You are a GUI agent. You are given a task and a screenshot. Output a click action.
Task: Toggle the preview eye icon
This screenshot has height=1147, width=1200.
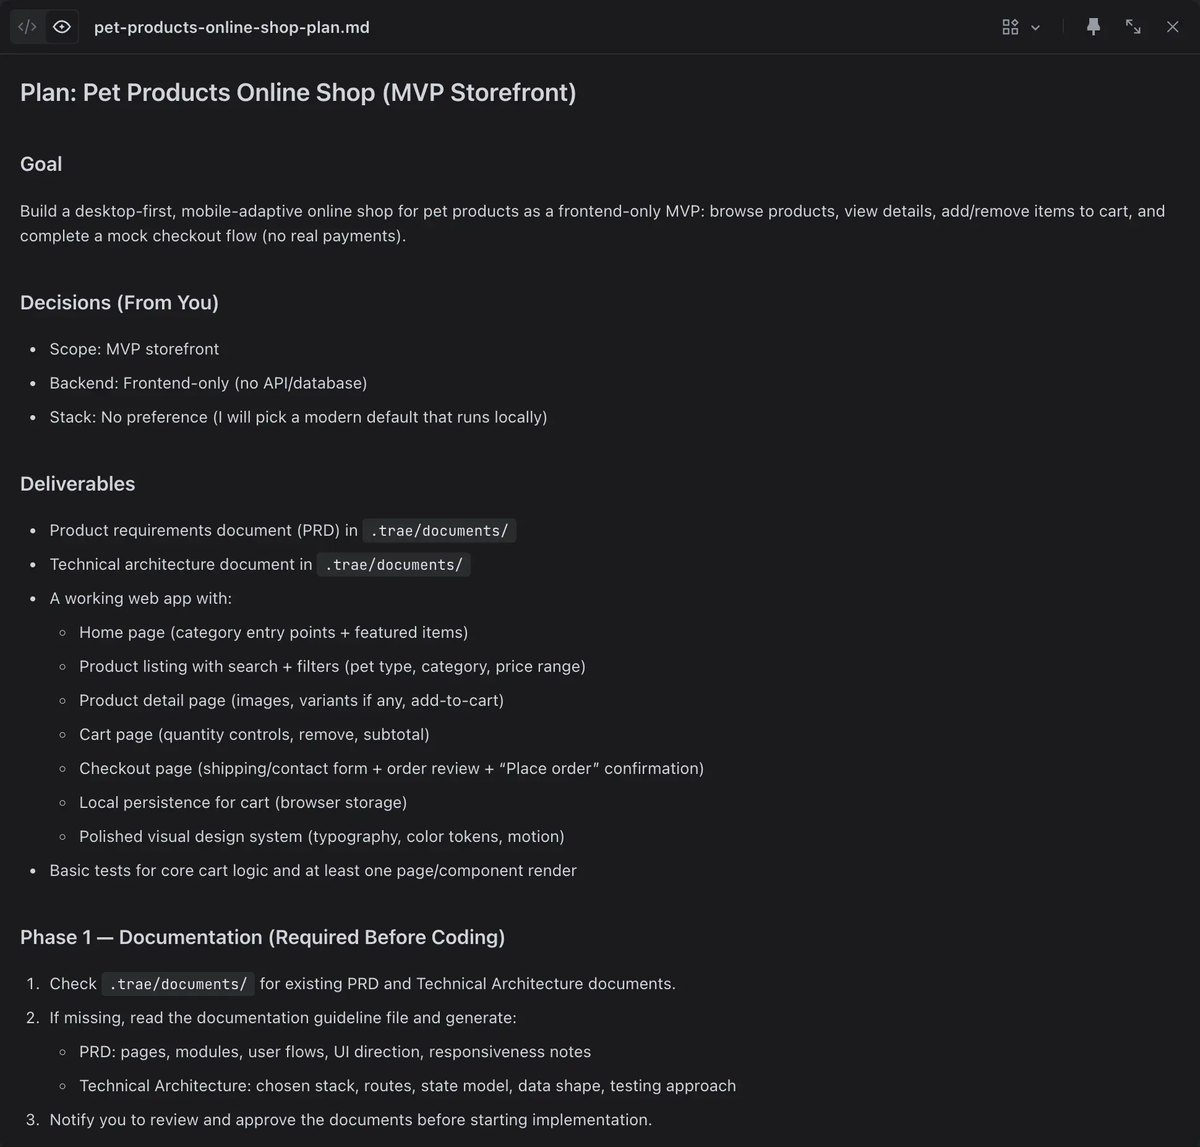pos(62,27)
